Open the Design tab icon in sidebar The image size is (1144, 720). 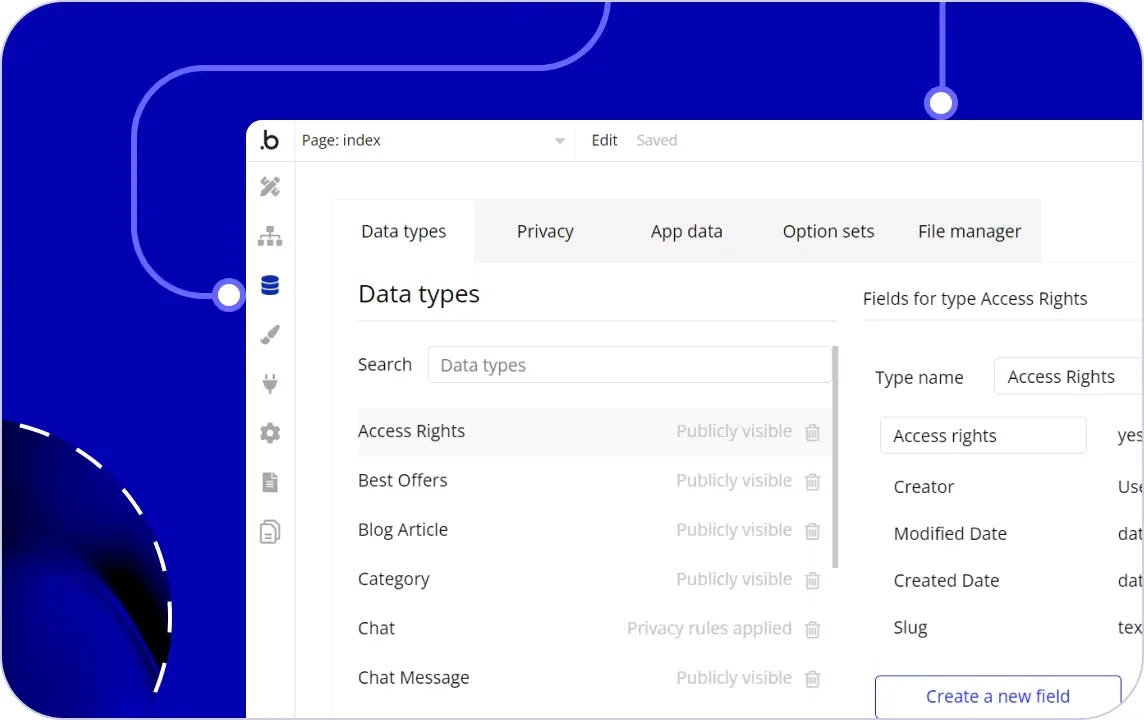pos(270,187)
